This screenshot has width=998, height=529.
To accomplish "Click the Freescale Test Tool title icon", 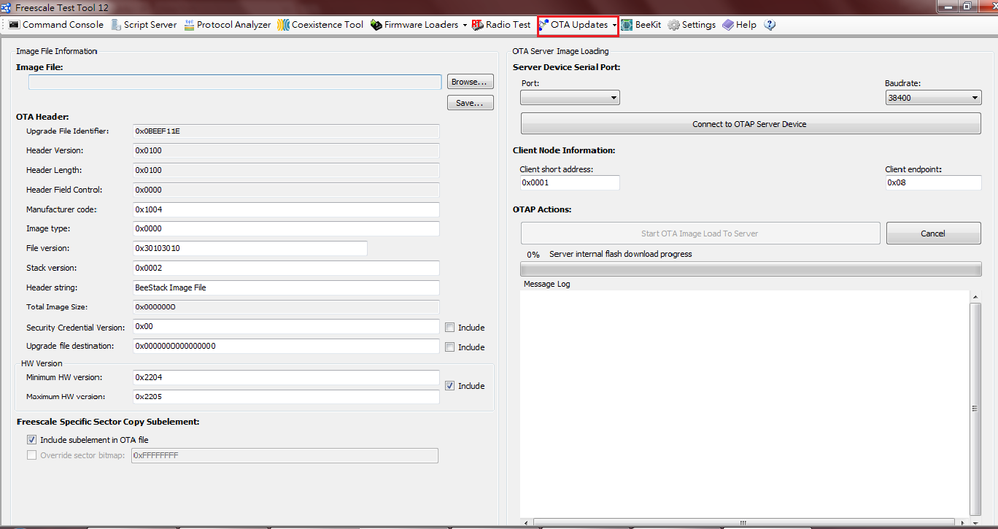I will pos(6,8).
